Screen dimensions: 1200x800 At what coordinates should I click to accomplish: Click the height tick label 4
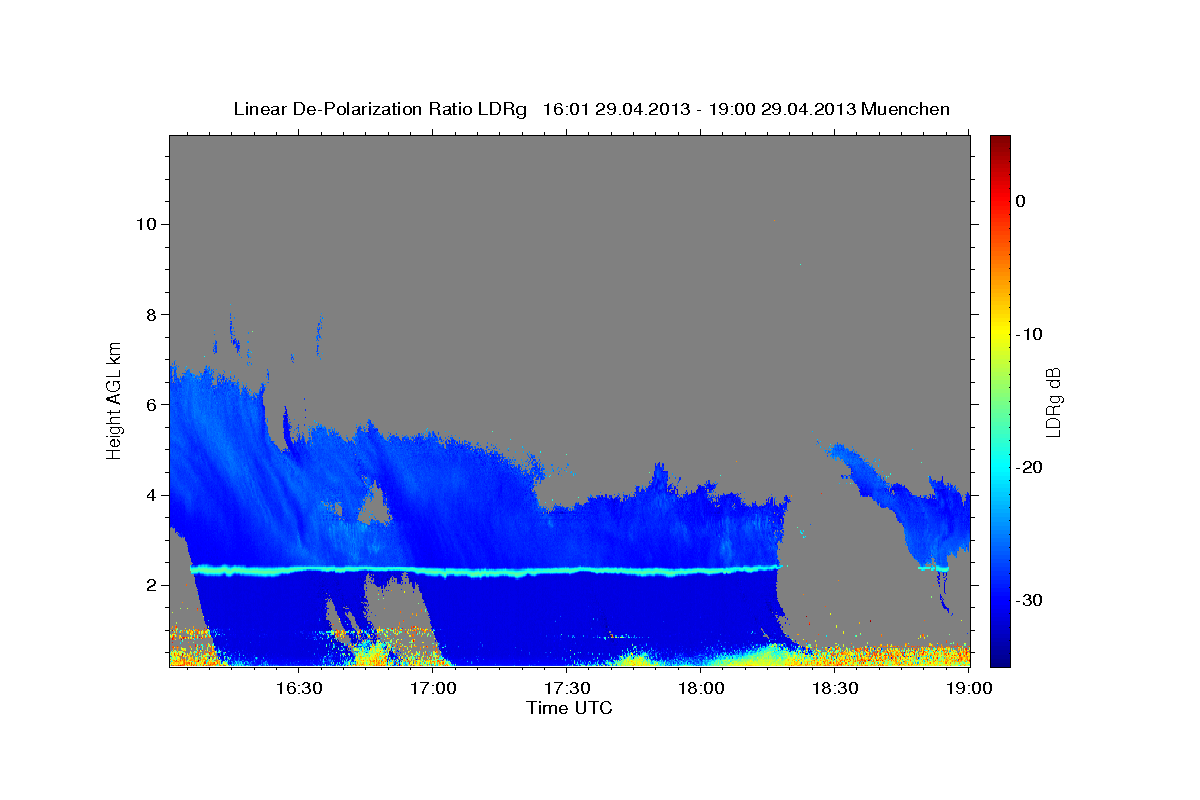pyautogui.click(x=151, y=495)
